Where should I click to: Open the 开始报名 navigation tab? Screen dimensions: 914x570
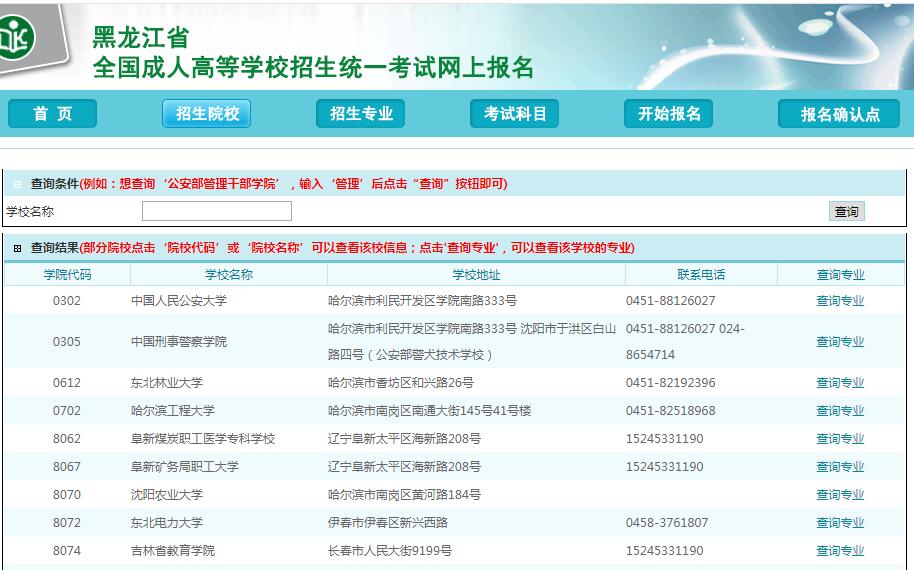click(x=669, y=113)
